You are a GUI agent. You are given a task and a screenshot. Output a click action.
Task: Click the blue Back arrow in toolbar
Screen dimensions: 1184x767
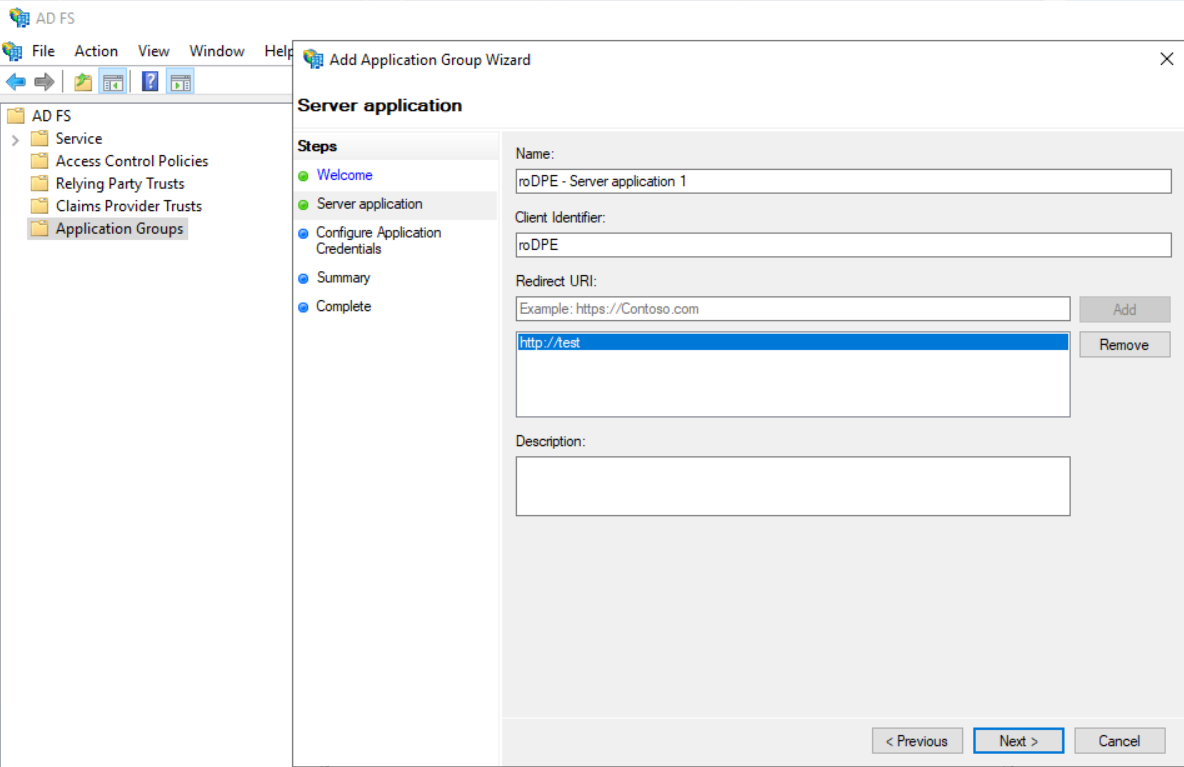pos(16,82)
